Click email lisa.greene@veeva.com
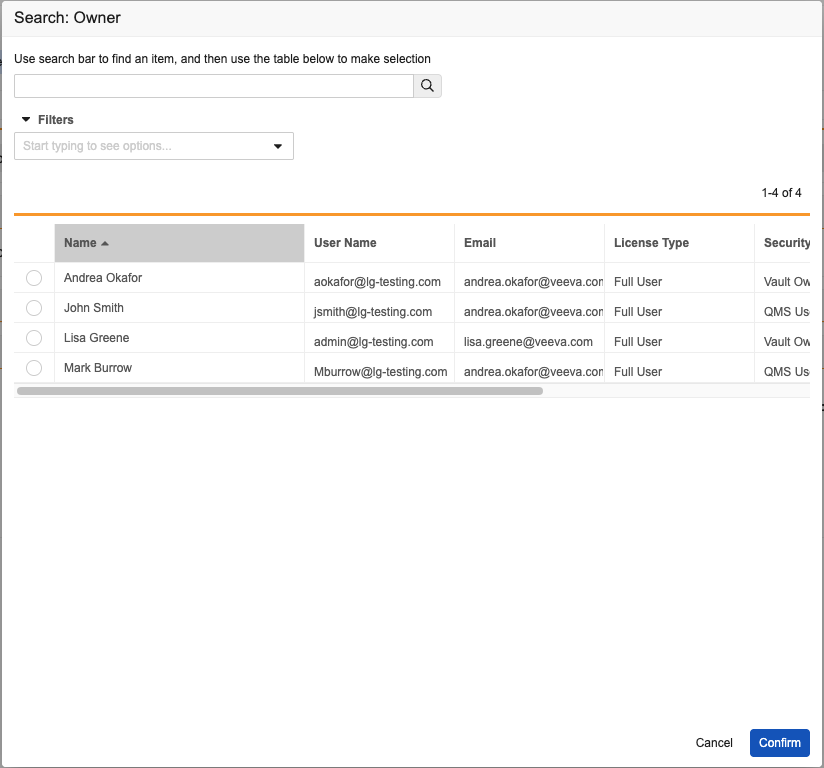 point(528,342)
